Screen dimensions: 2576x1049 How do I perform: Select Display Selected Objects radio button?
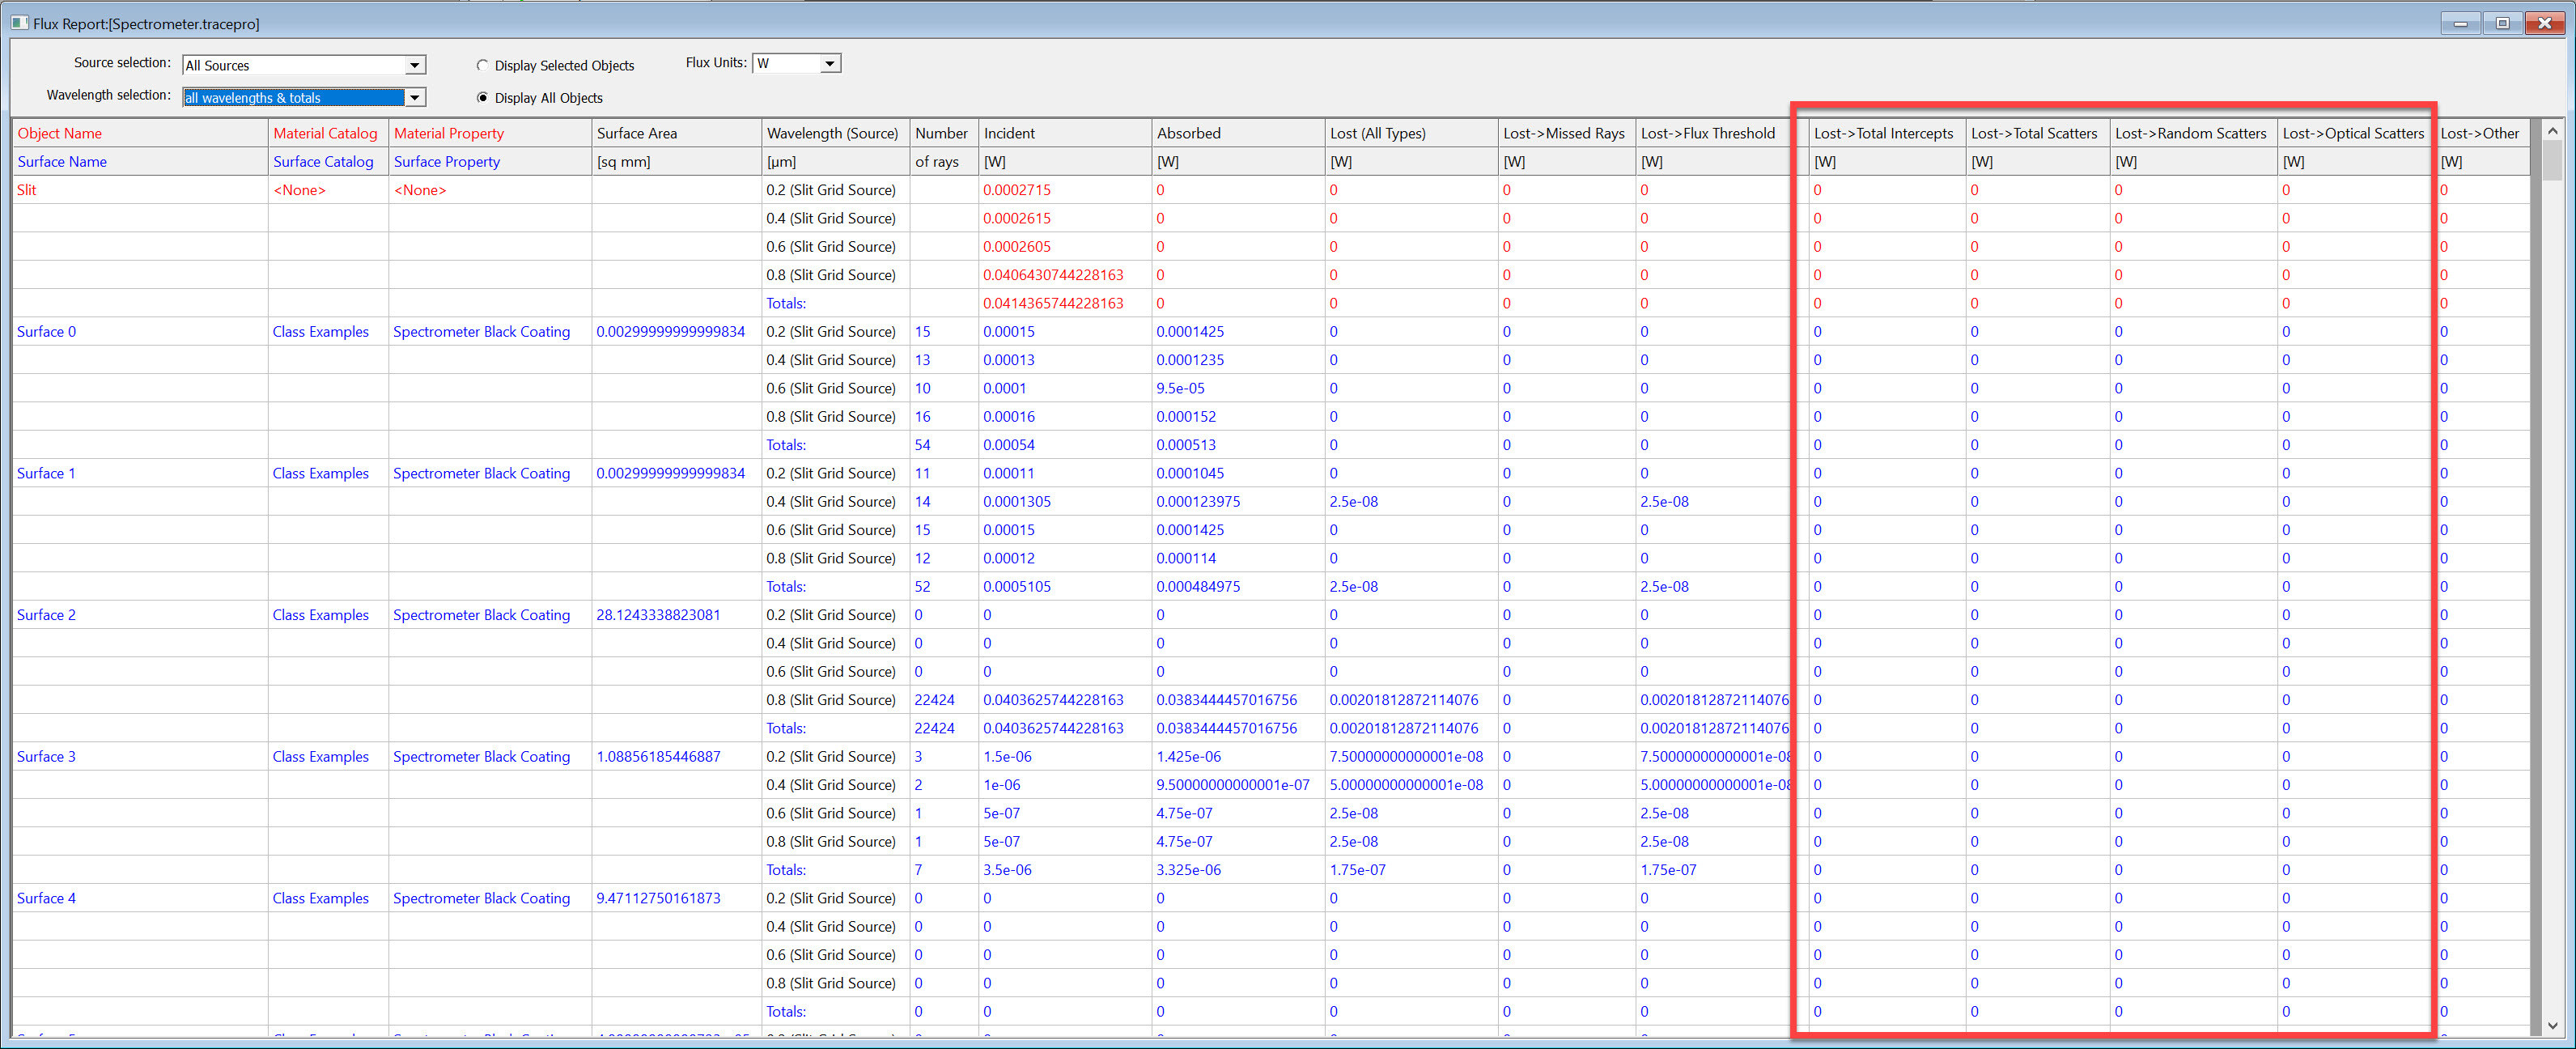(486, 64)
